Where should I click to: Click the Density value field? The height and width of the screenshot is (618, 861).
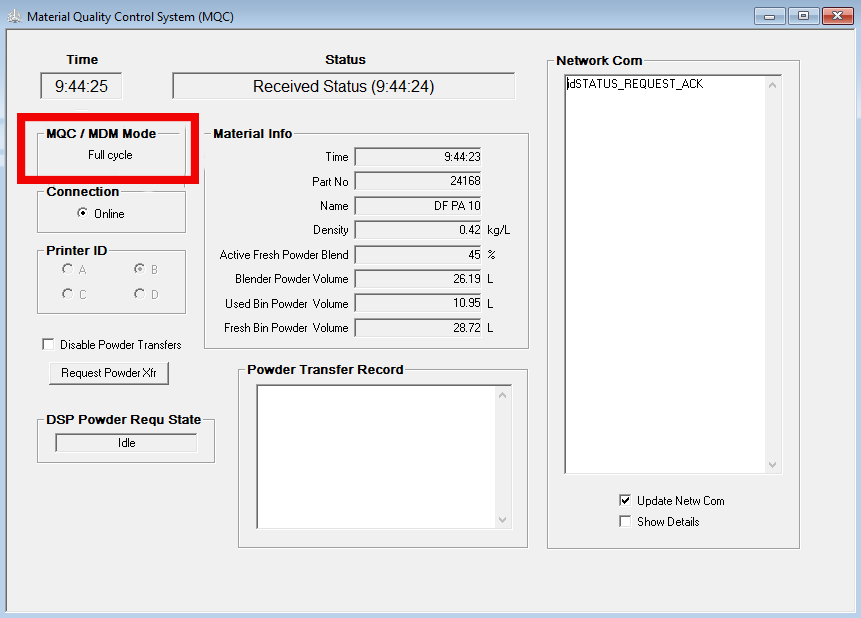tap(418, 230)
